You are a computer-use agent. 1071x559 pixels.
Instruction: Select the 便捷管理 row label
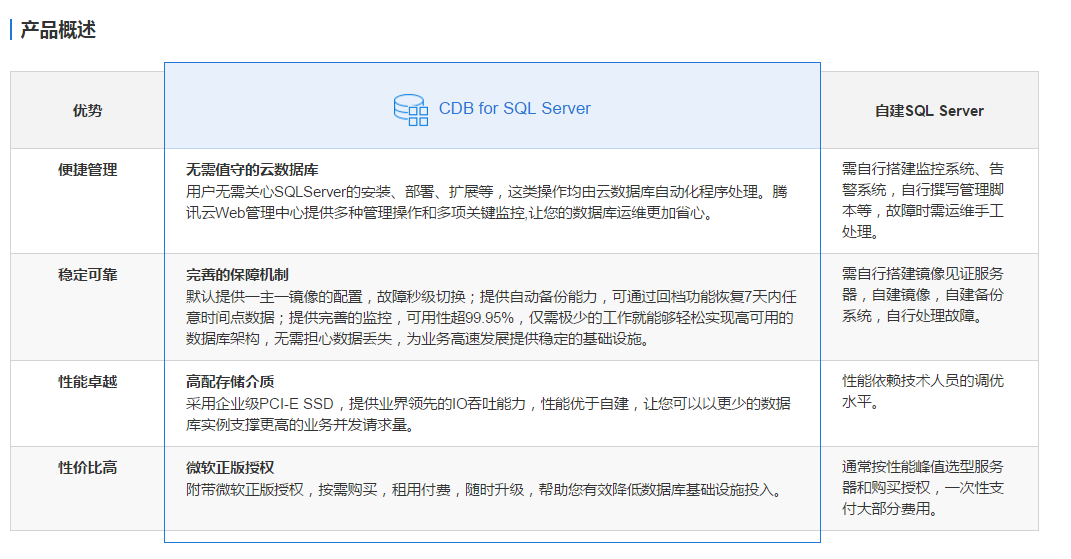pyautogui.click(x=87, y=169)
